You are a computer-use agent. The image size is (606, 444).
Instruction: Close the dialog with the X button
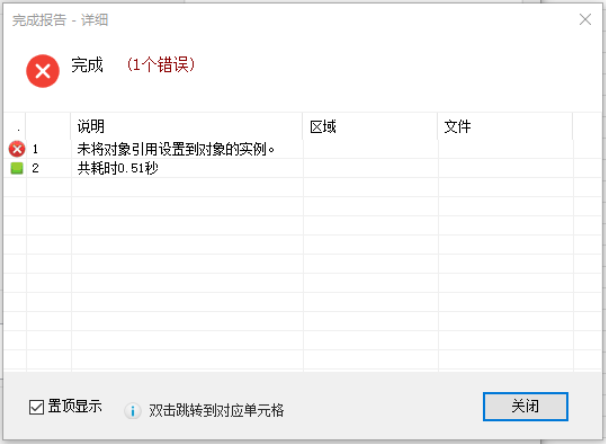click(585, 19)
